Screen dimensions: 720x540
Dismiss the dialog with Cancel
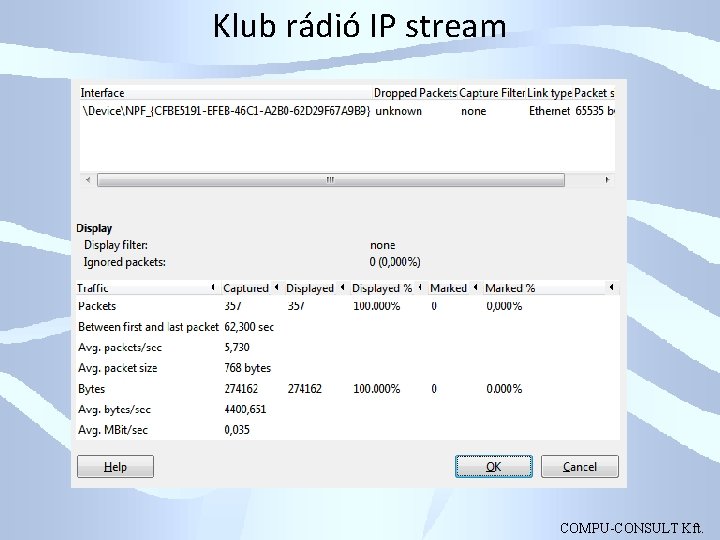click(x=579, y=467)
